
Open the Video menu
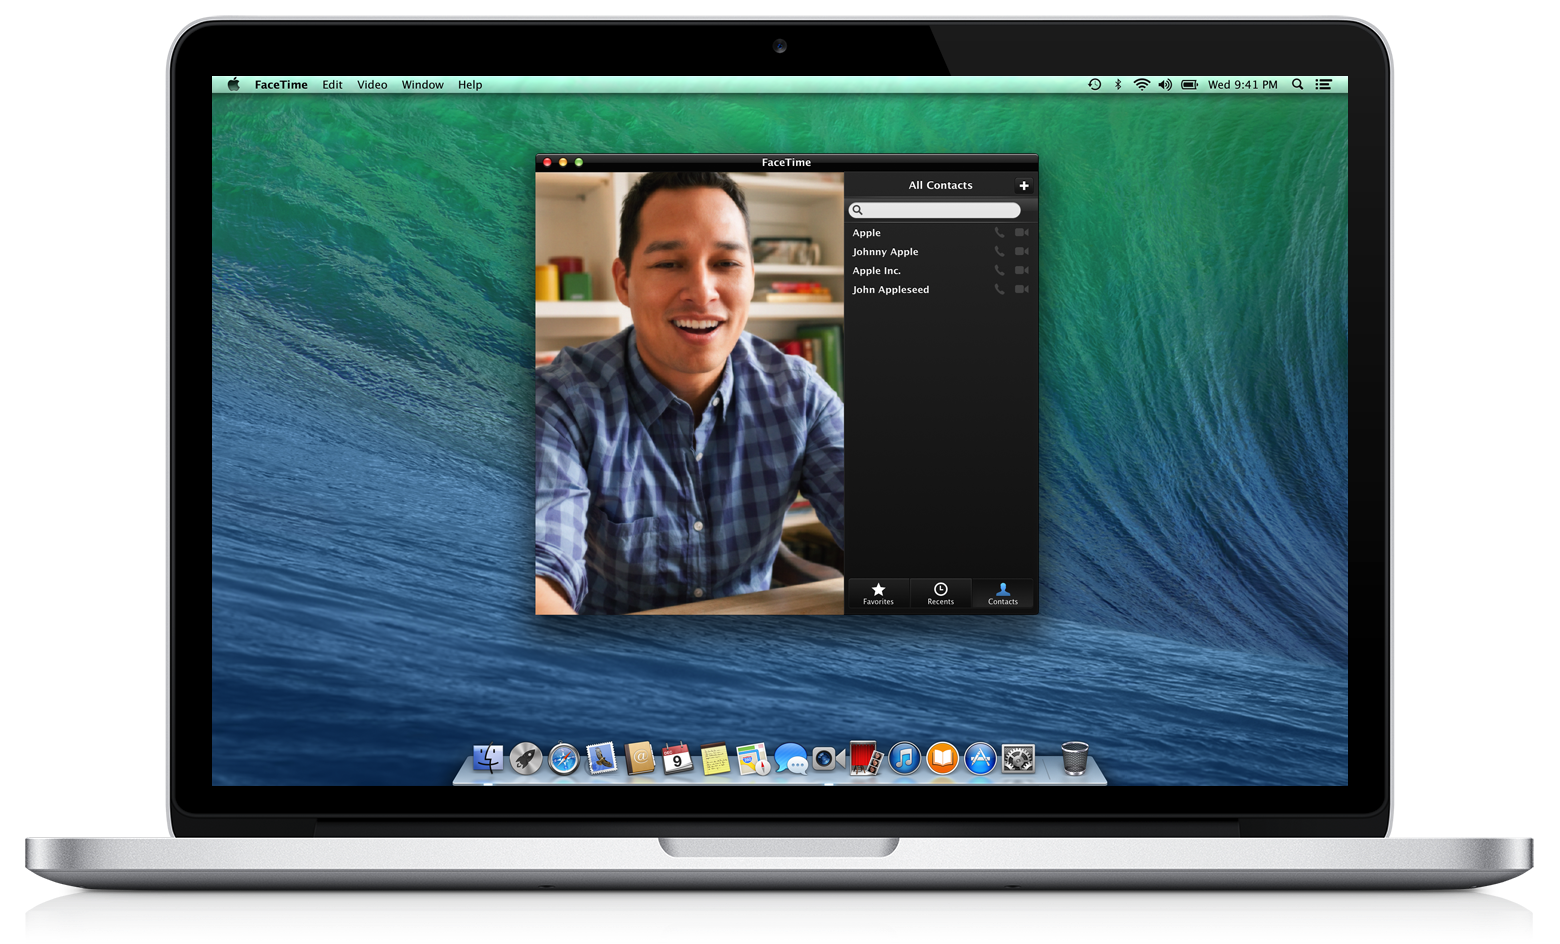(x=372, y=85)
